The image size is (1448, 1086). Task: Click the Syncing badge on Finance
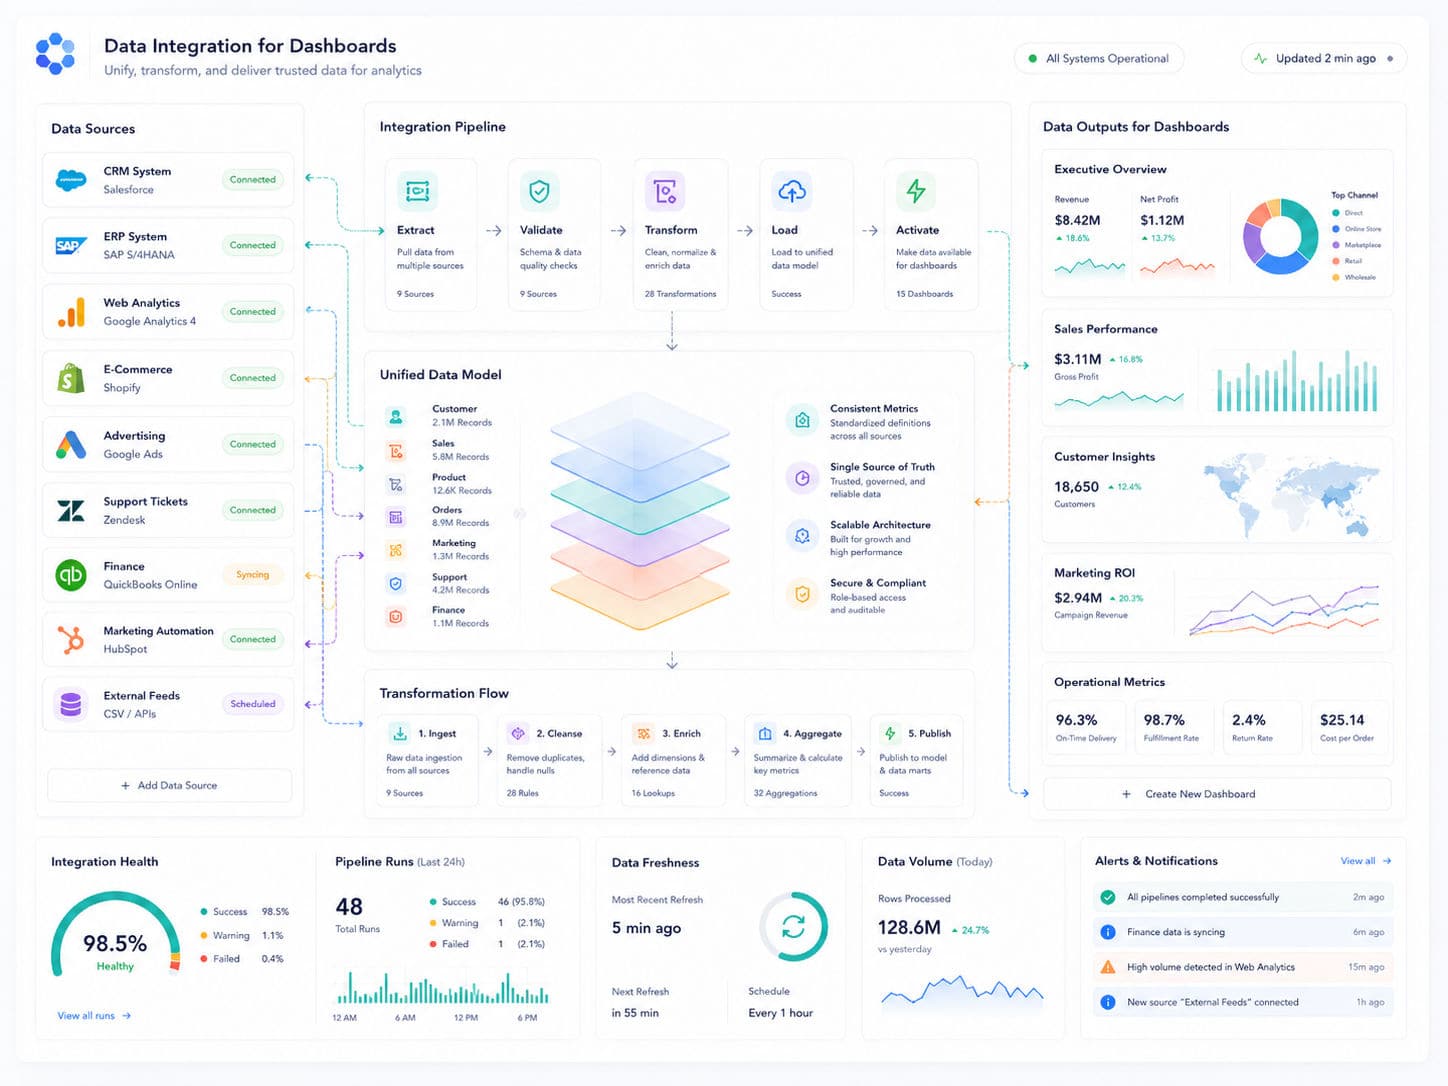pyautogui.click(x=253, y=575)
